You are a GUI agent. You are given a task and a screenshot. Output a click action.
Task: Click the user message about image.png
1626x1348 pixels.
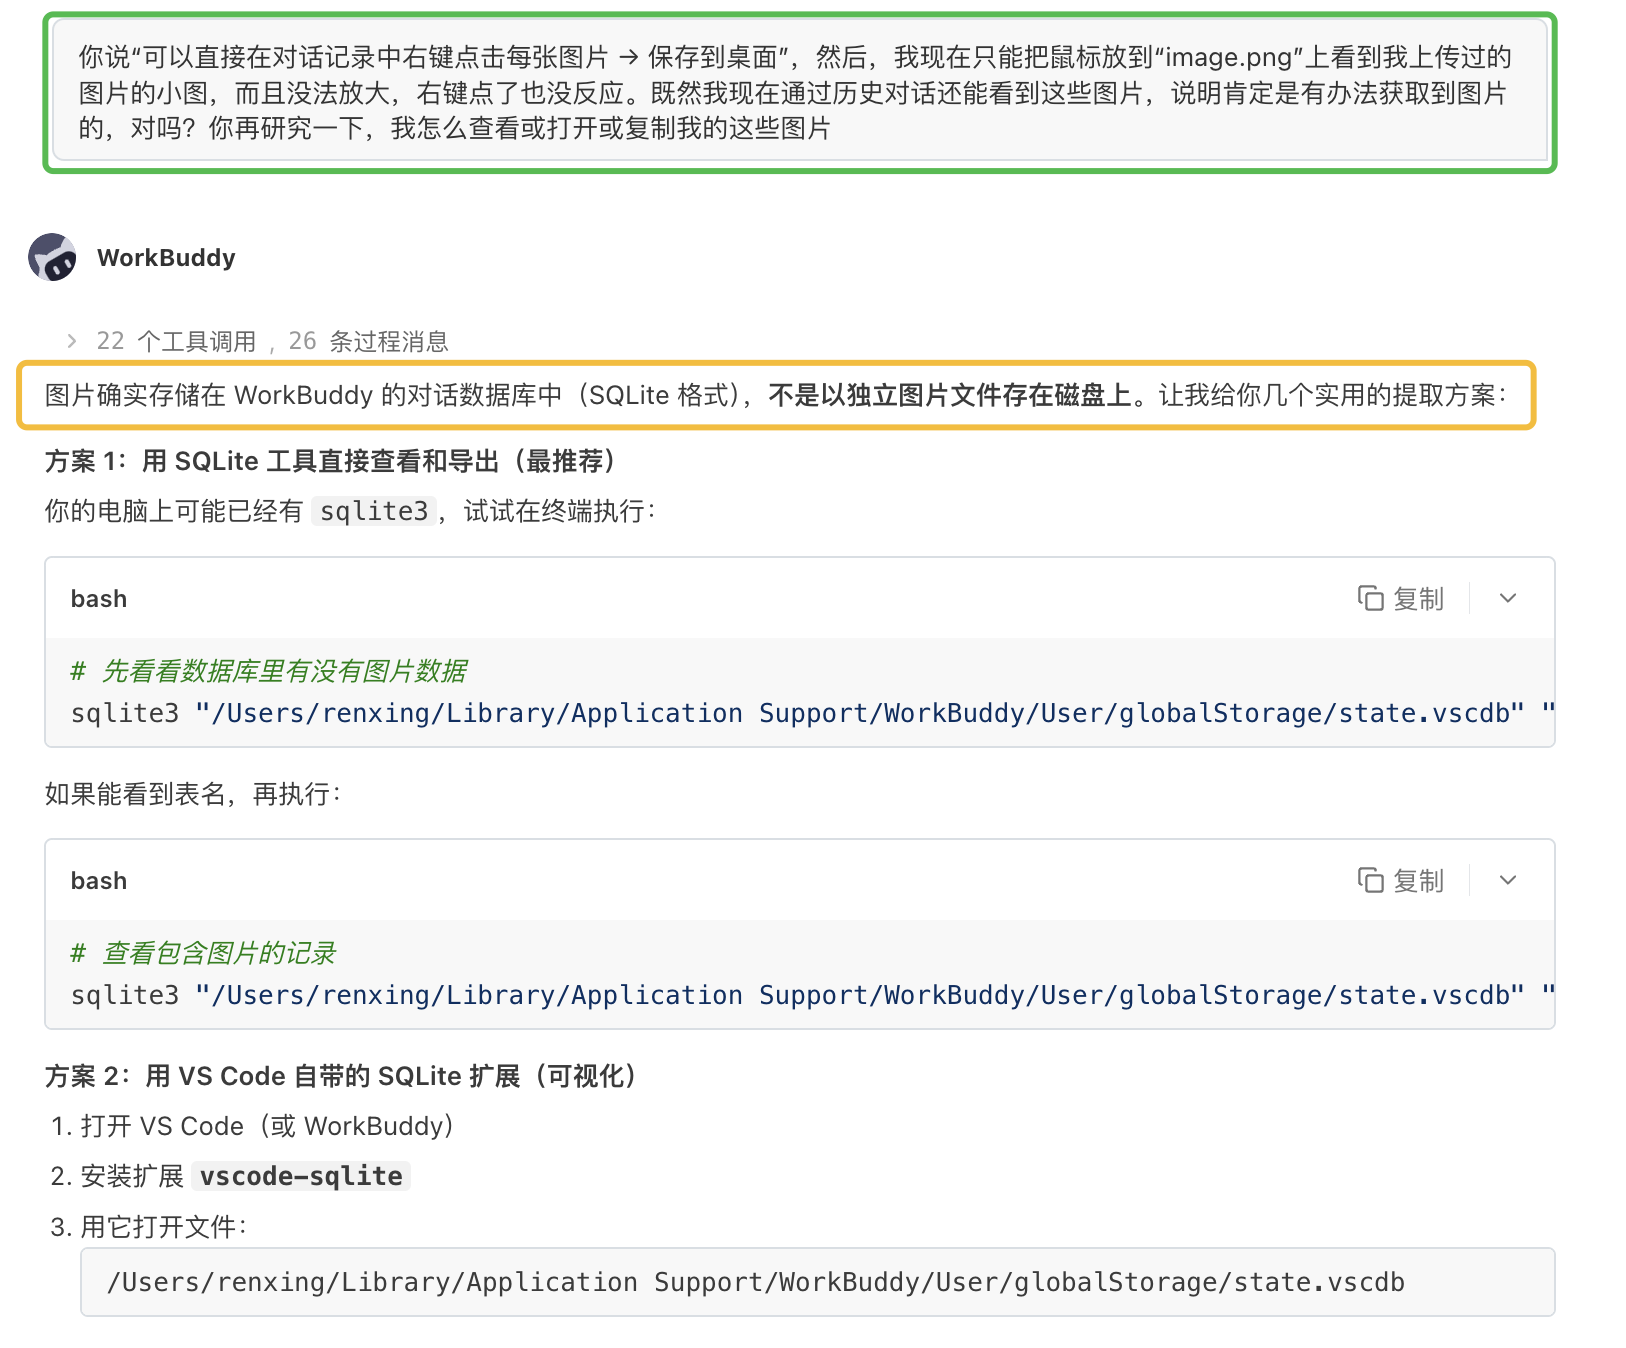point(800,92)
